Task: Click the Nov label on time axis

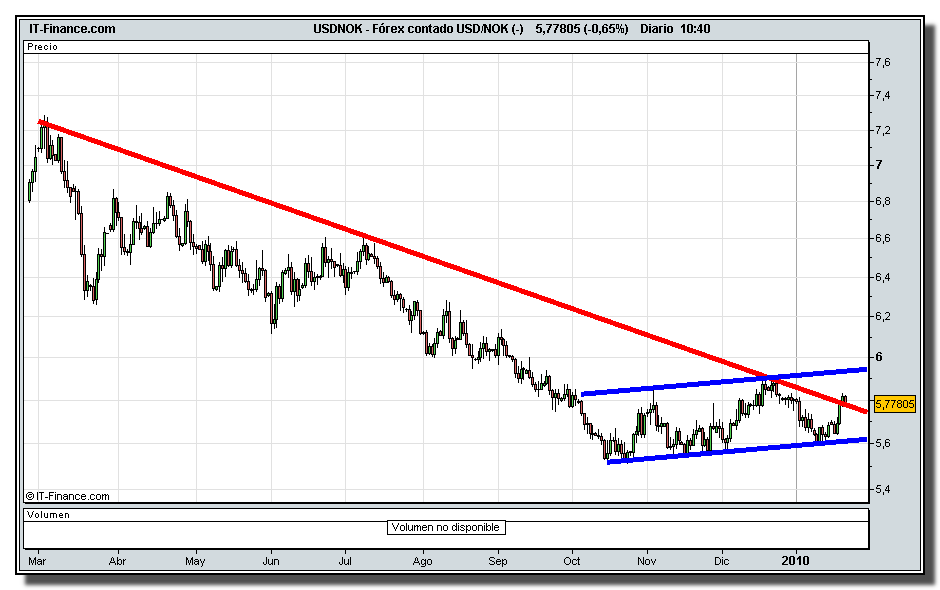Action: (646, 561)
